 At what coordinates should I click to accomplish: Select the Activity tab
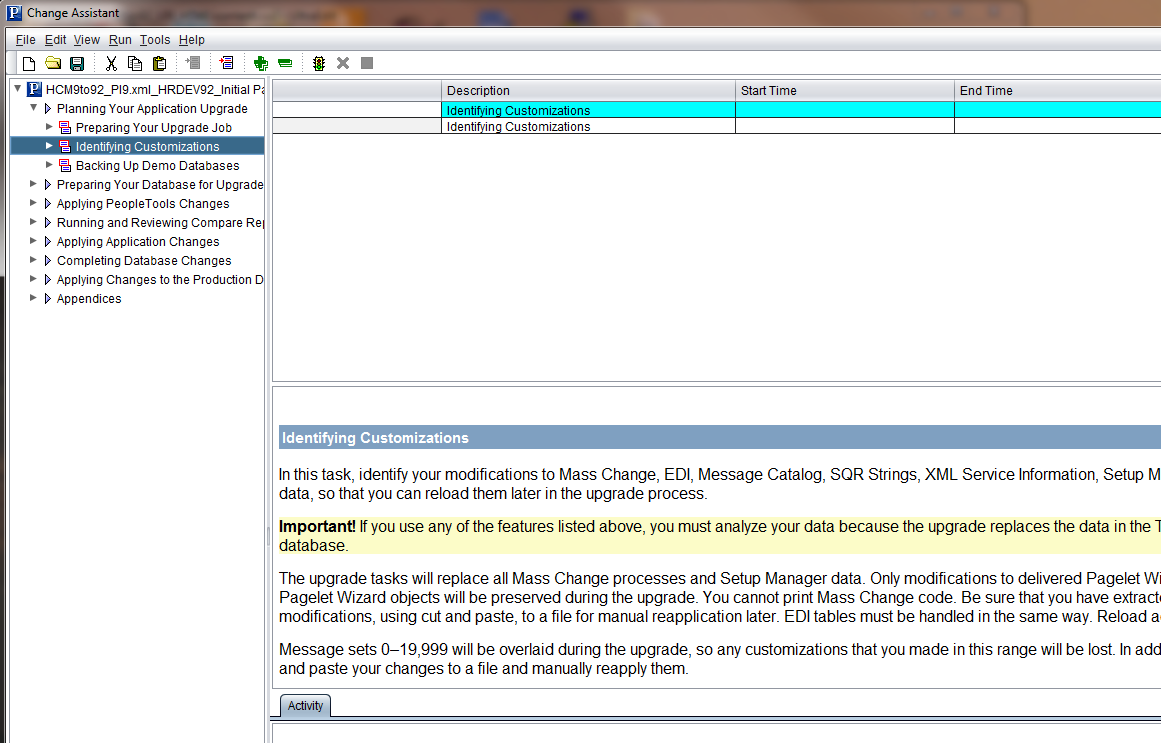tap(305, 706)
